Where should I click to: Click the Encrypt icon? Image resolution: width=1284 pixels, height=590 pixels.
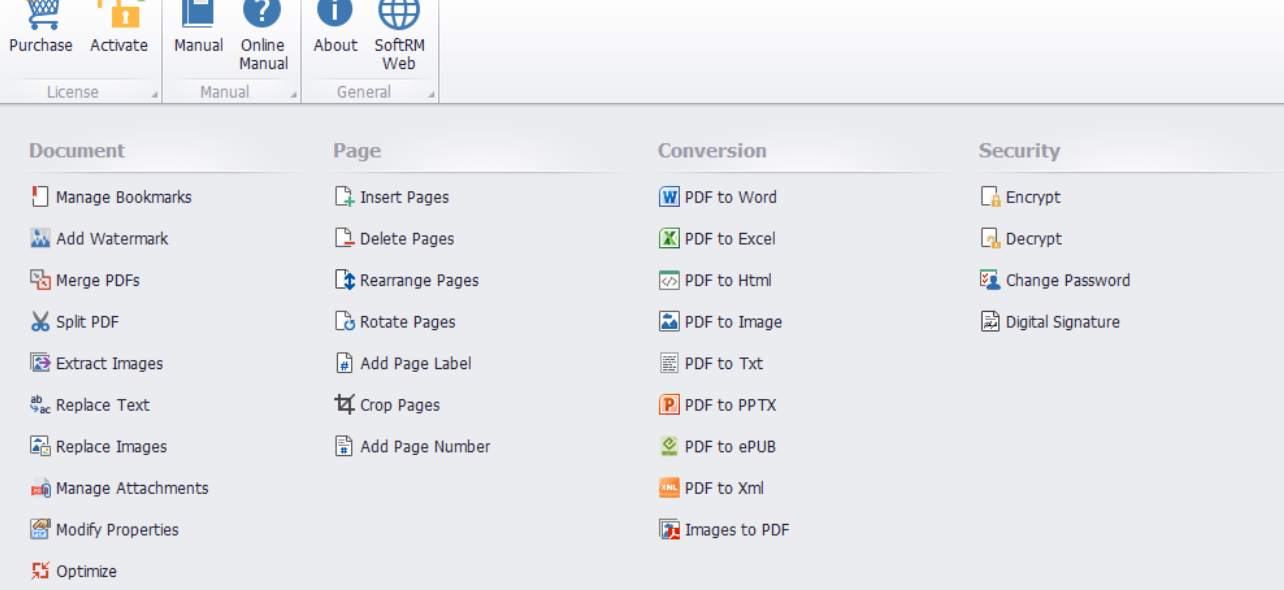click(990, 197)
